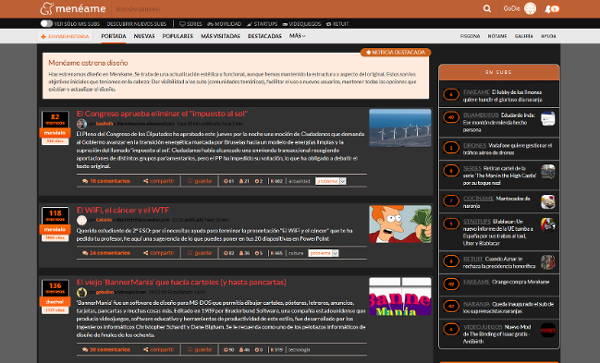Open FAKEAME 'El lobby de las limones' item

coord(502,96)
